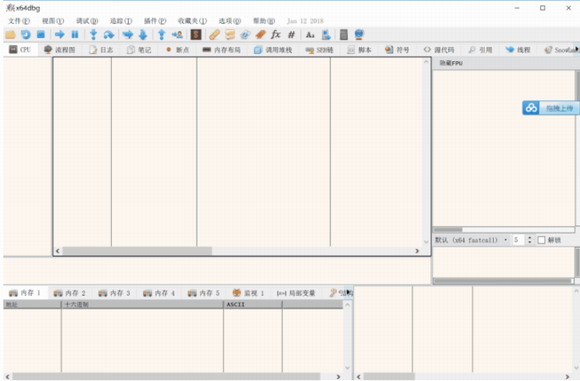Click the ASCII column header in dump

click(x=253, y=304)
